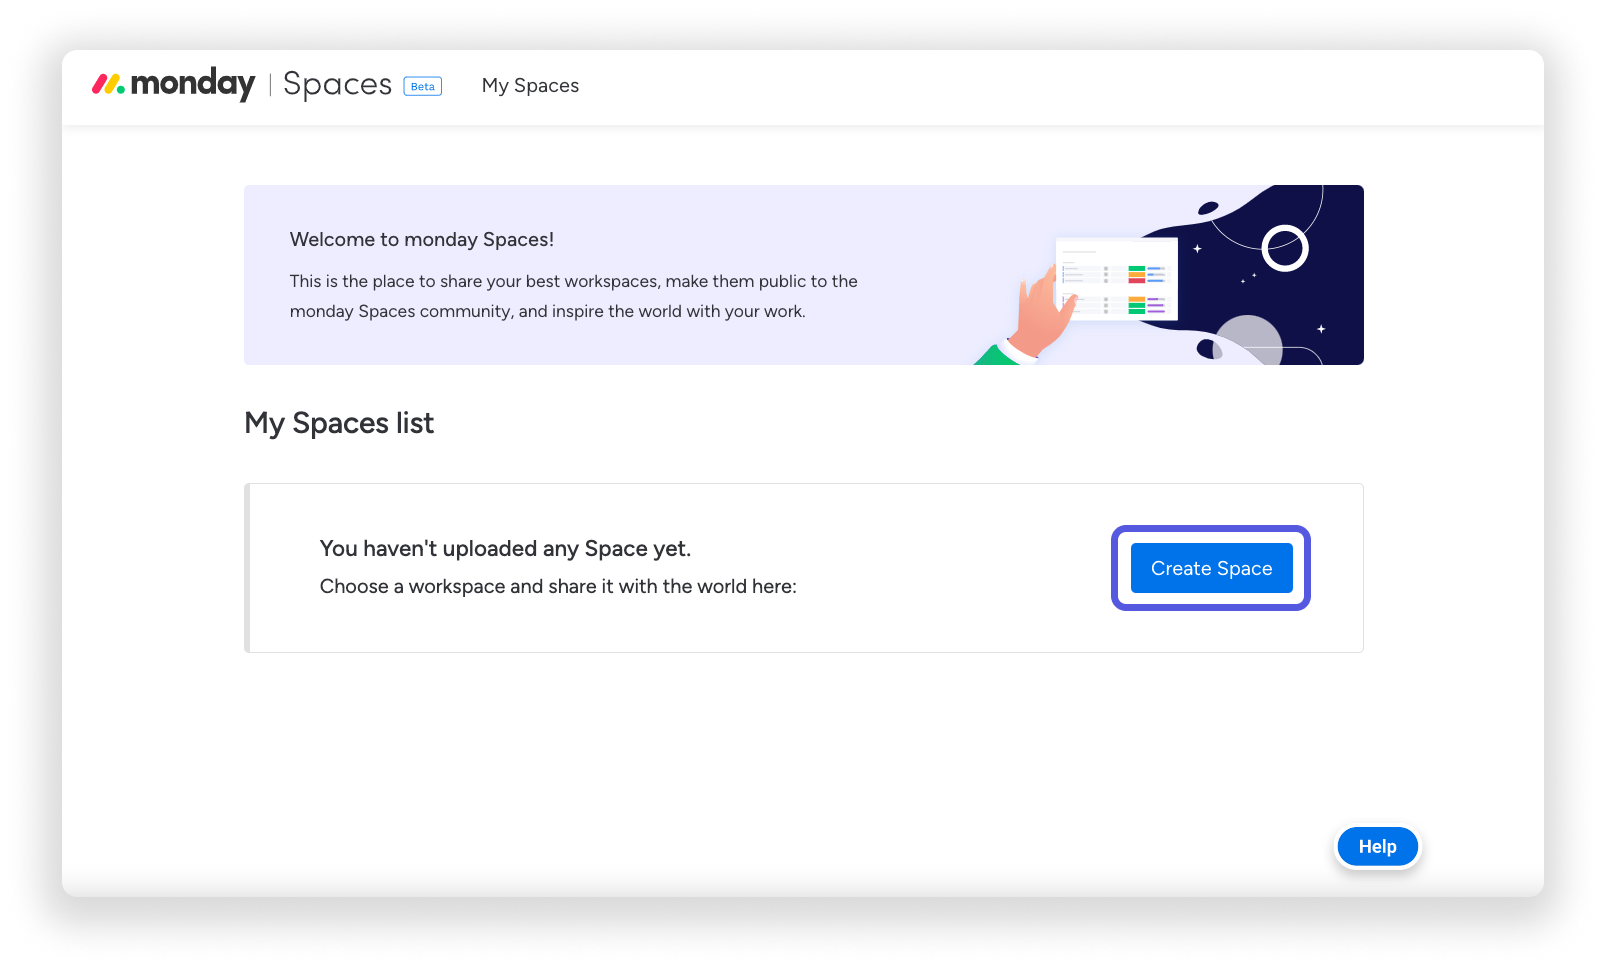Click the monday colorful logo mark
This screenshot has width=1602, height=967.
(x=108, y=84)
